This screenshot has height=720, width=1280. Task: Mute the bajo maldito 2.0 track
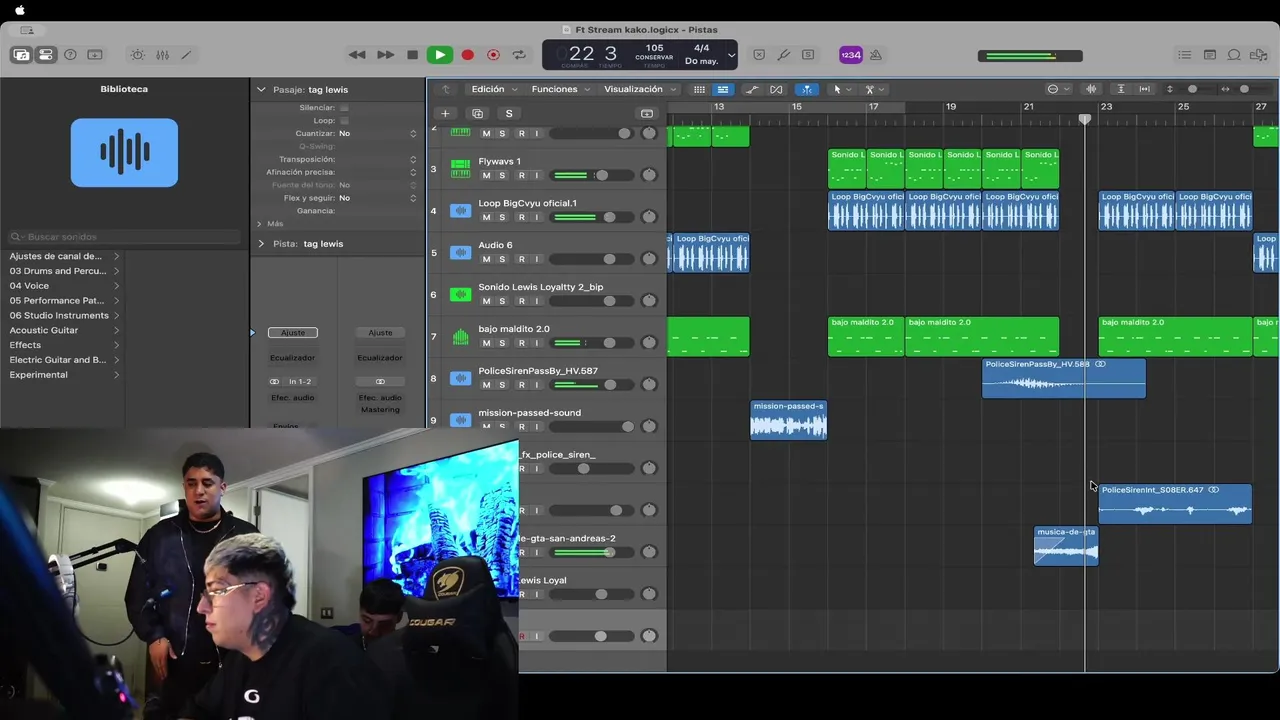tap(487, 343)
